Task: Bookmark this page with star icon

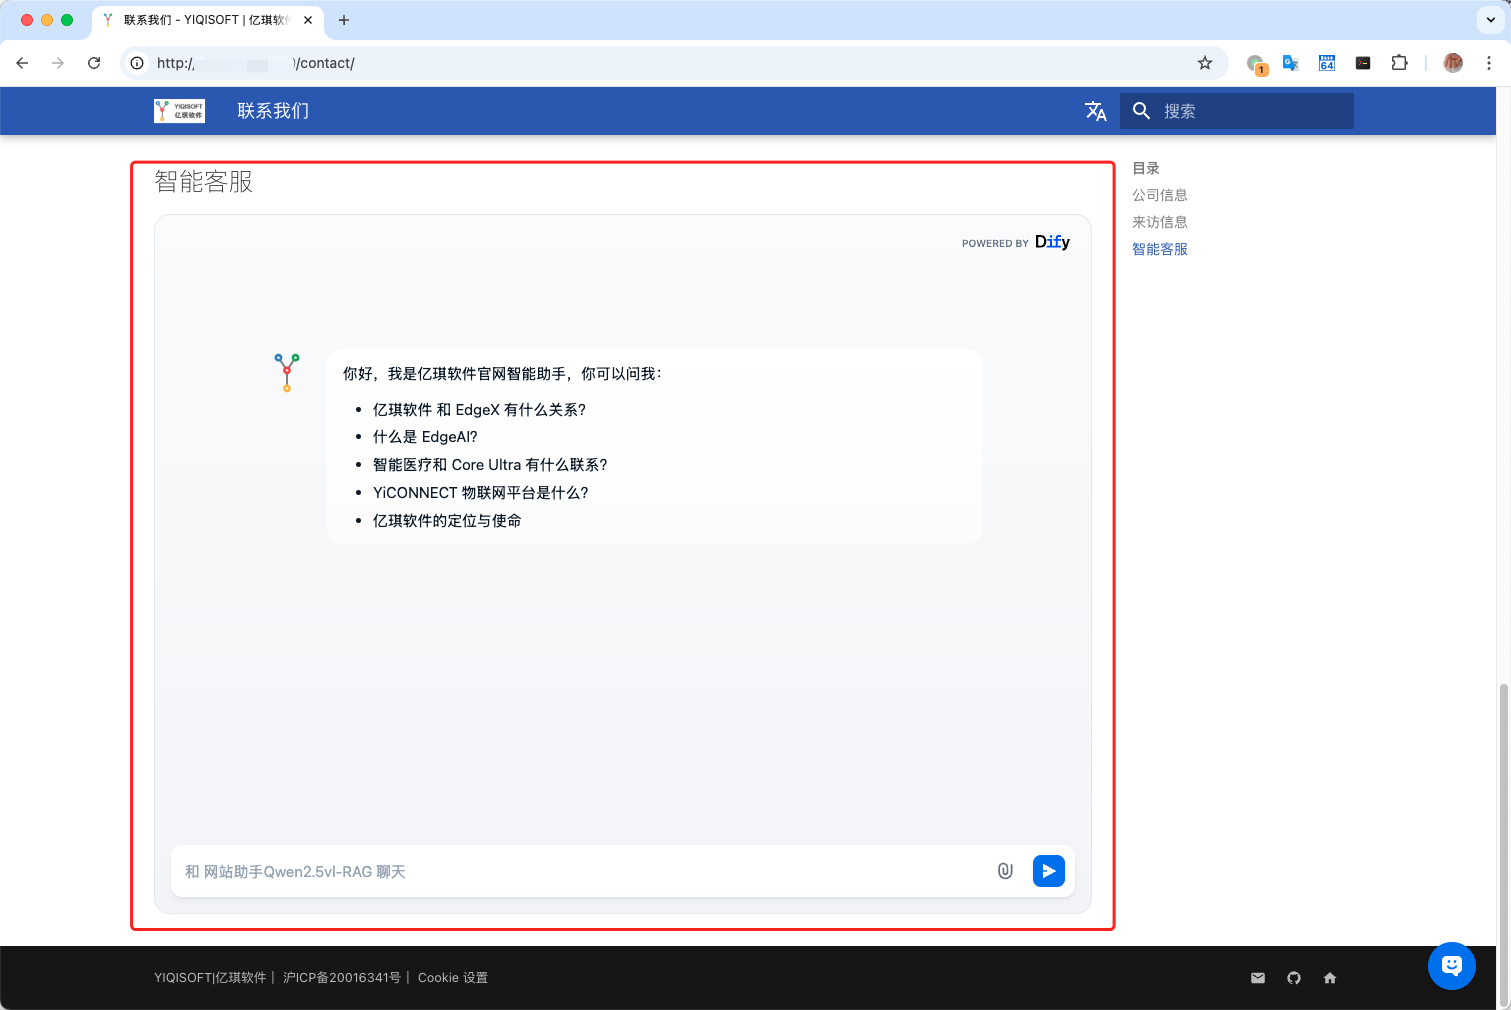Action: click(x=1205, y=63)
